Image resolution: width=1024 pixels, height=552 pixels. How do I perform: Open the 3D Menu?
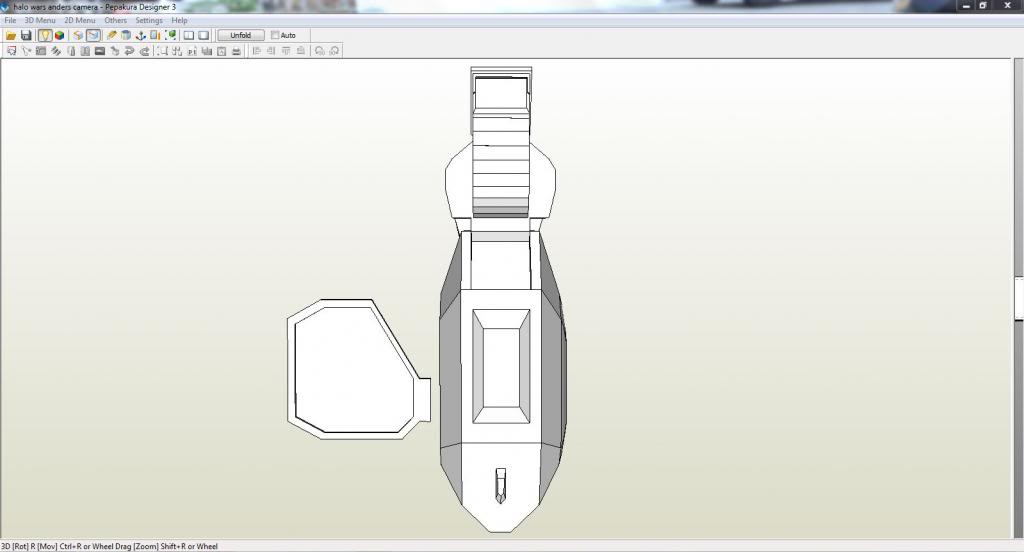(40, 20)
